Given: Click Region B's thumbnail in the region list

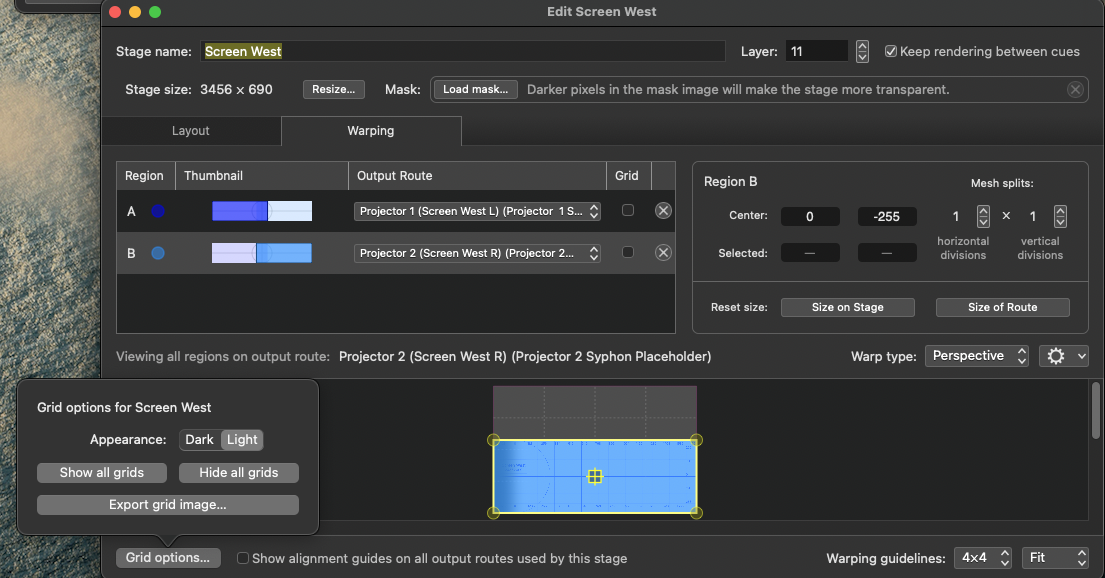Looking at the screenshot, I should point(260,252).
